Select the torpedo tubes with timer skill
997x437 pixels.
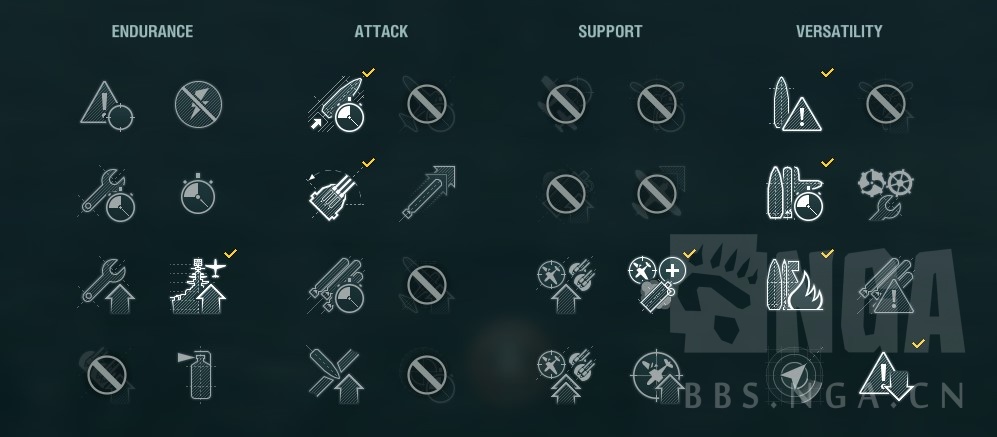click(337, 285)
